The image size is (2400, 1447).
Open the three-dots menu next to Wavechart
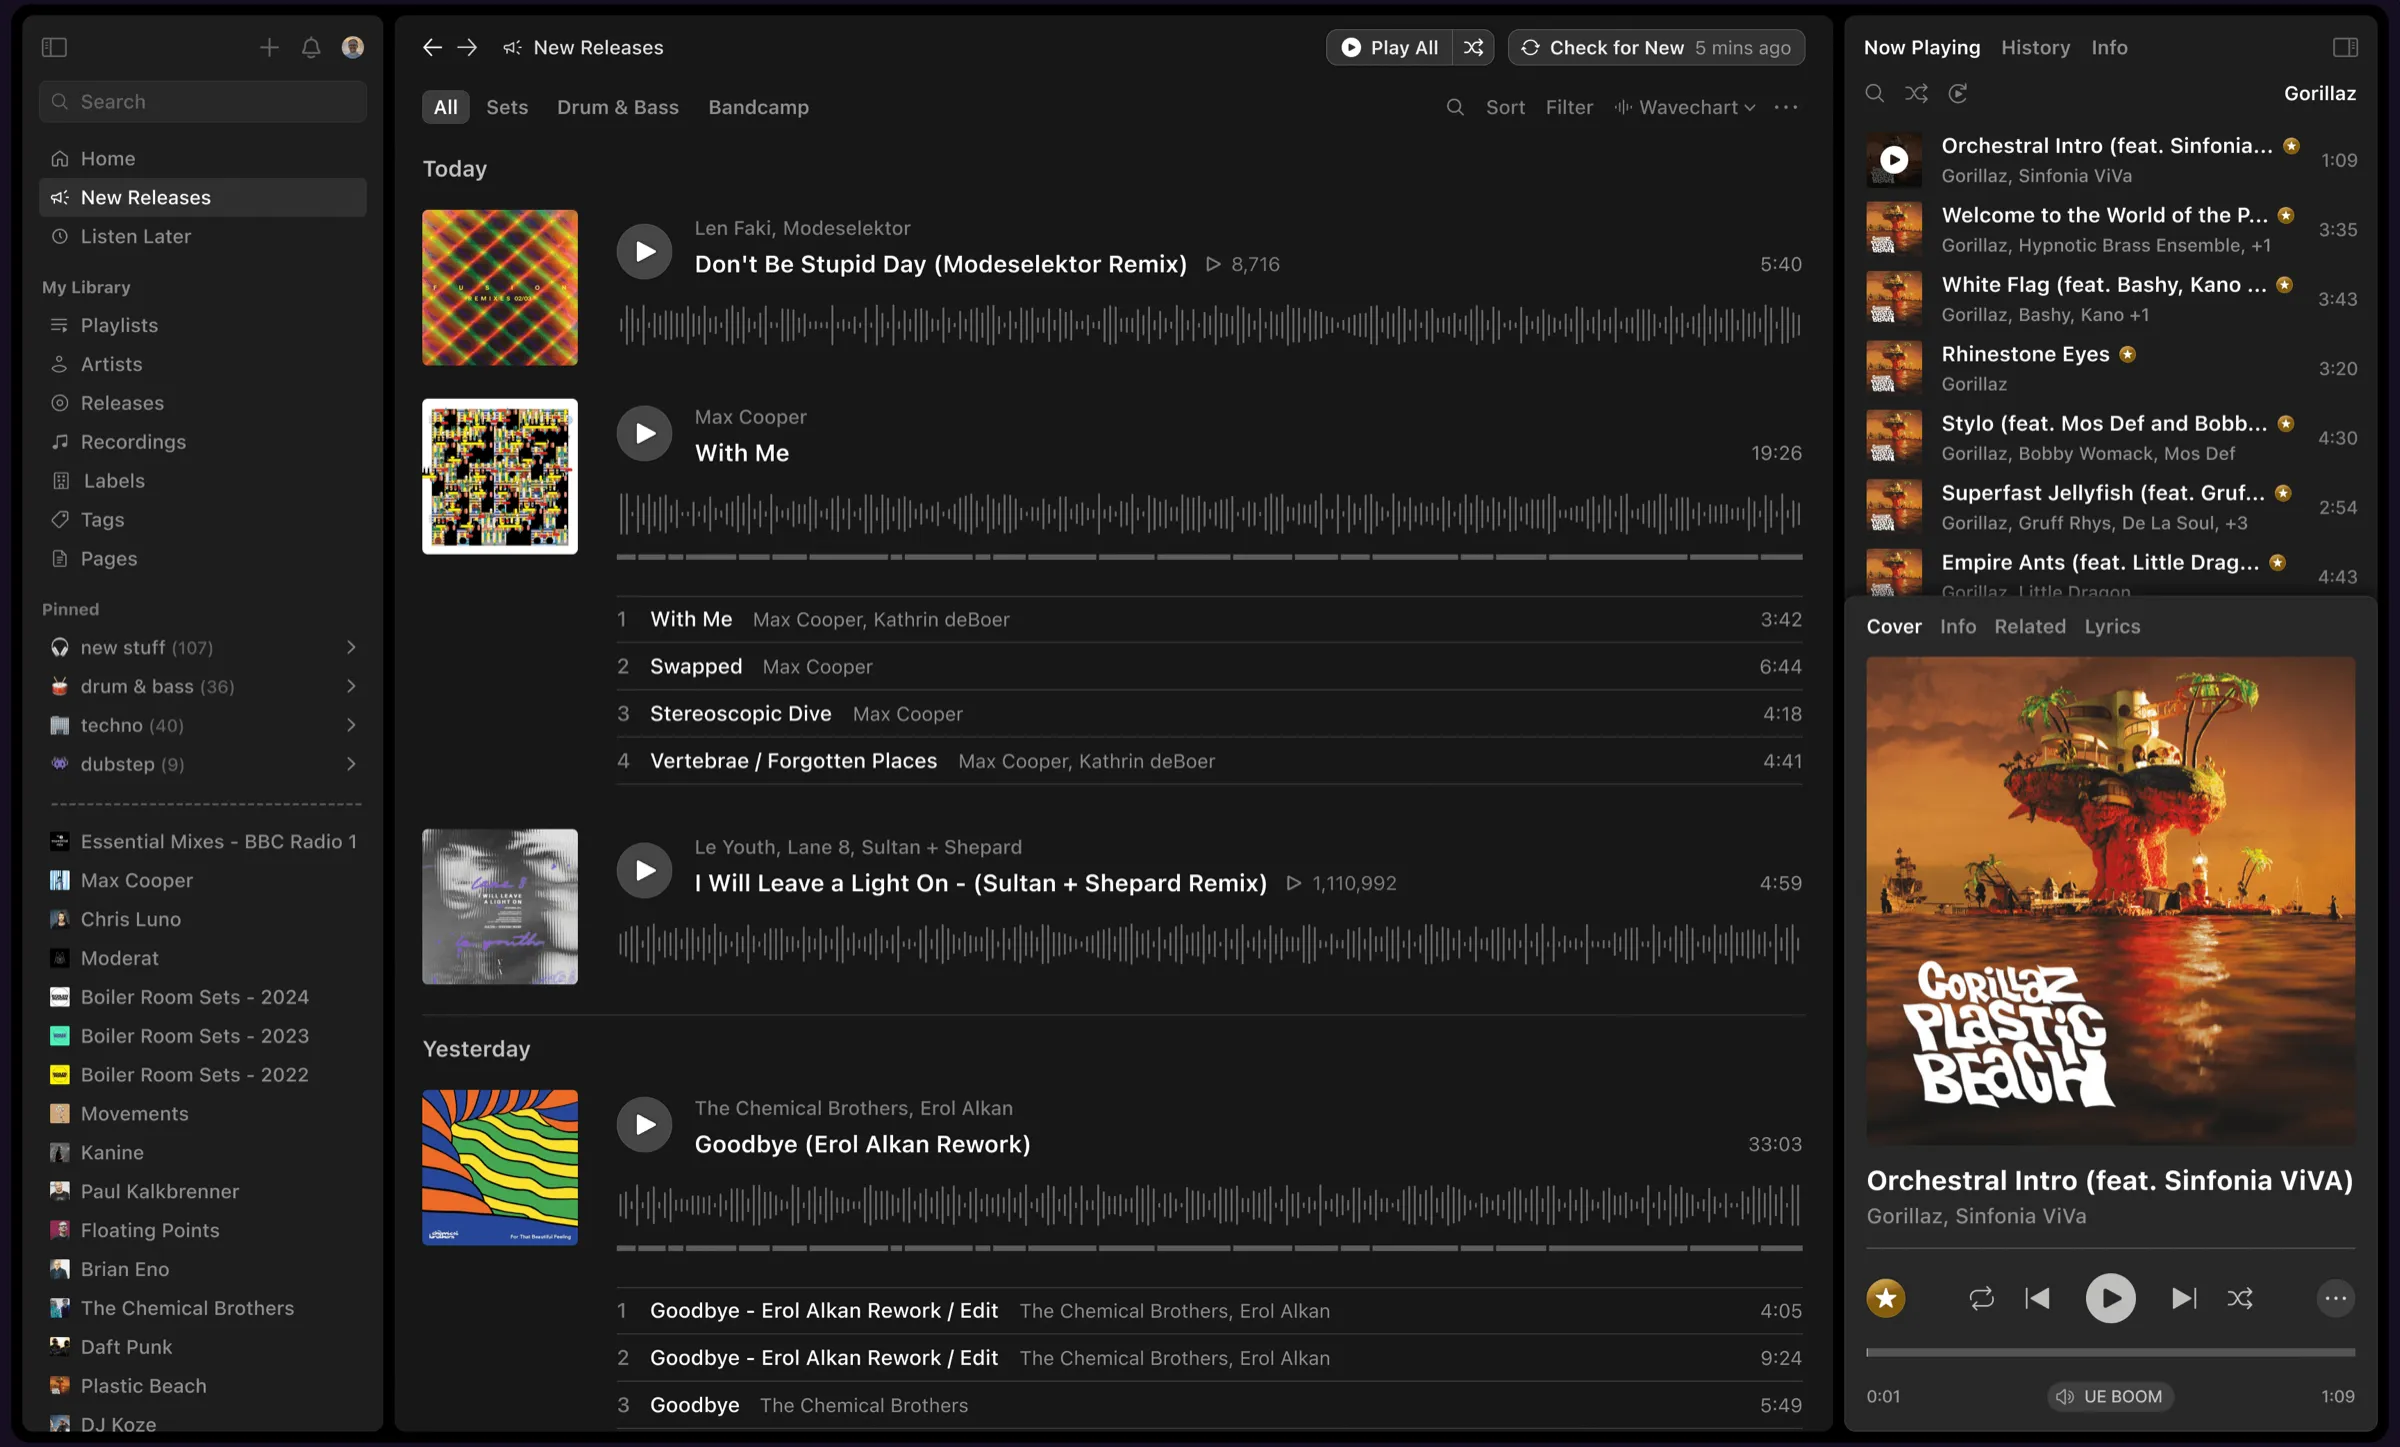click(1786, 107)
